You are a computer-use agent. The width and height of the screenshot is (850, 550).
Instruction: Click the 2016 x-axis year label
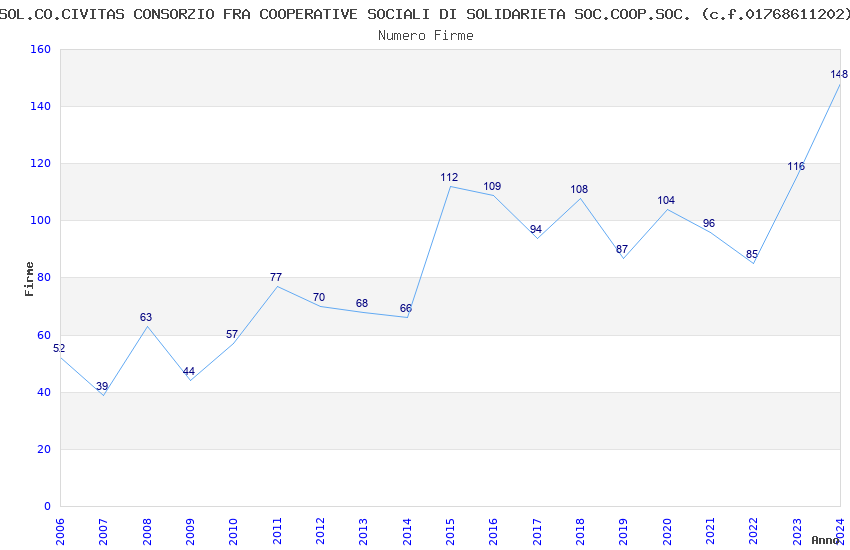(x=493, y=532)
